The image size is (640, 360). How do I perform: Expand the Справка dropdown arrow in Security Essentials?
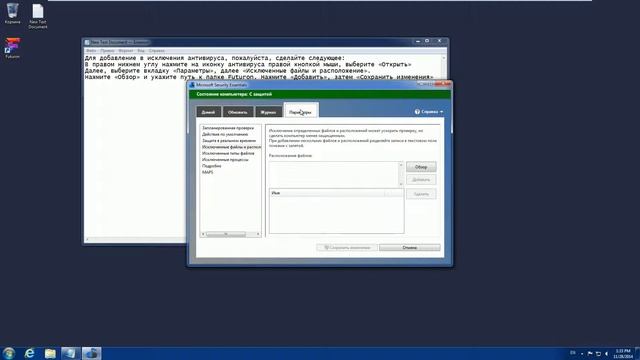click(442, 112)
